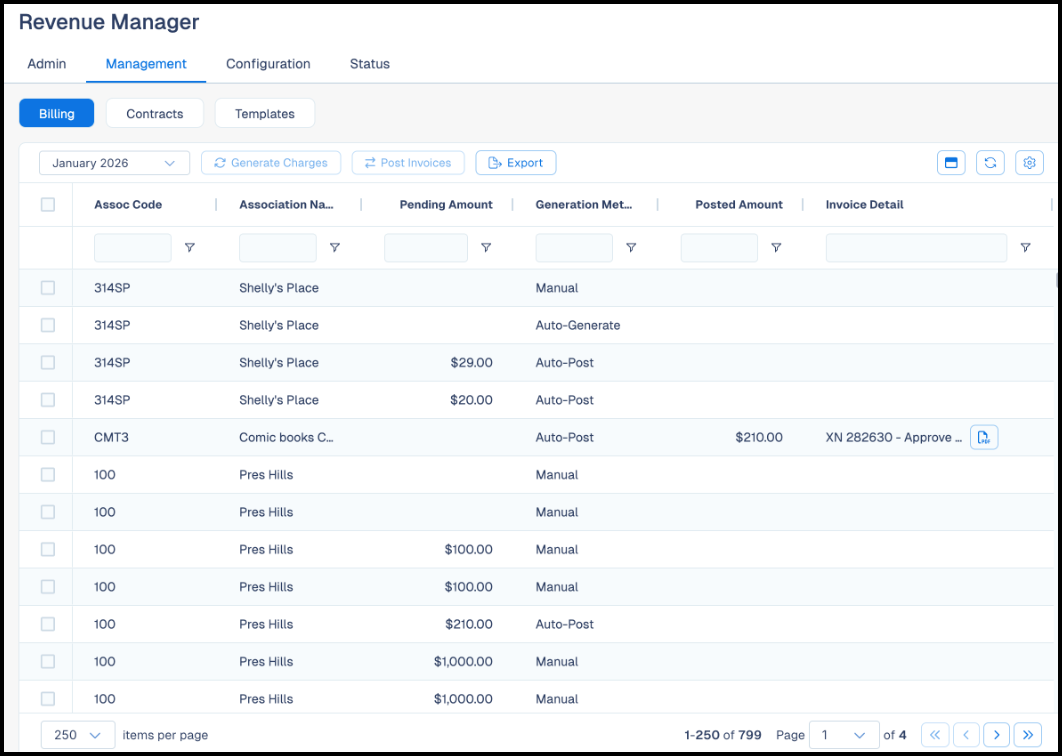
Task: Click the refresh grid icon button
Action: pos(990,163)
